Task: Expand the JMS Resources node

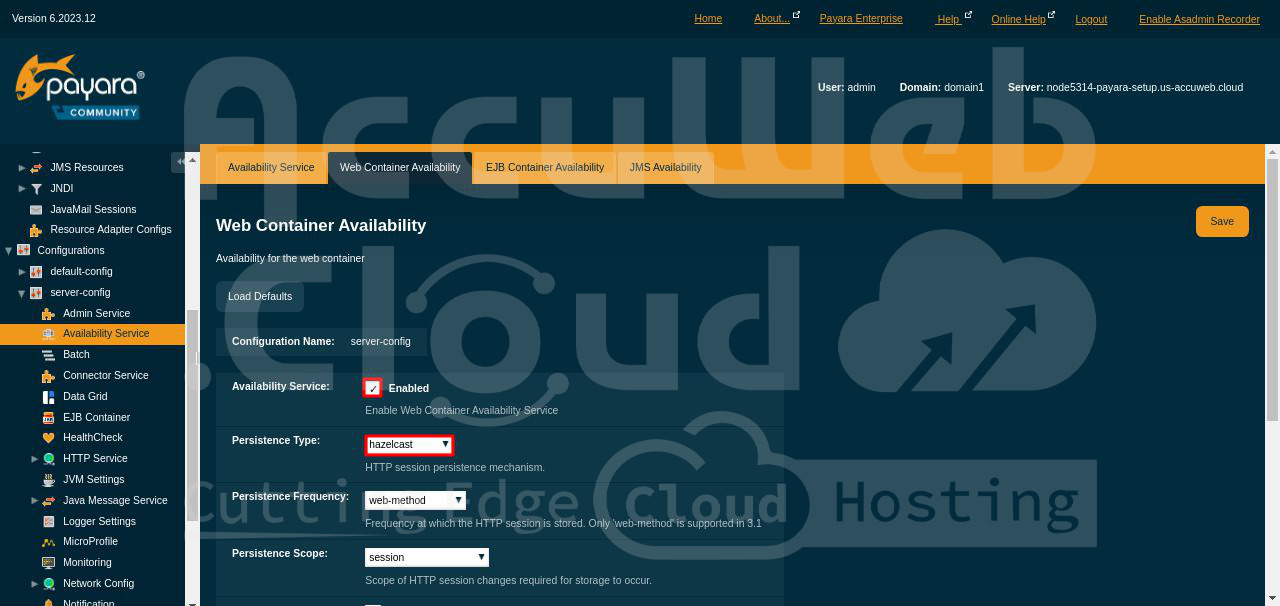Action: click(22, 167)
